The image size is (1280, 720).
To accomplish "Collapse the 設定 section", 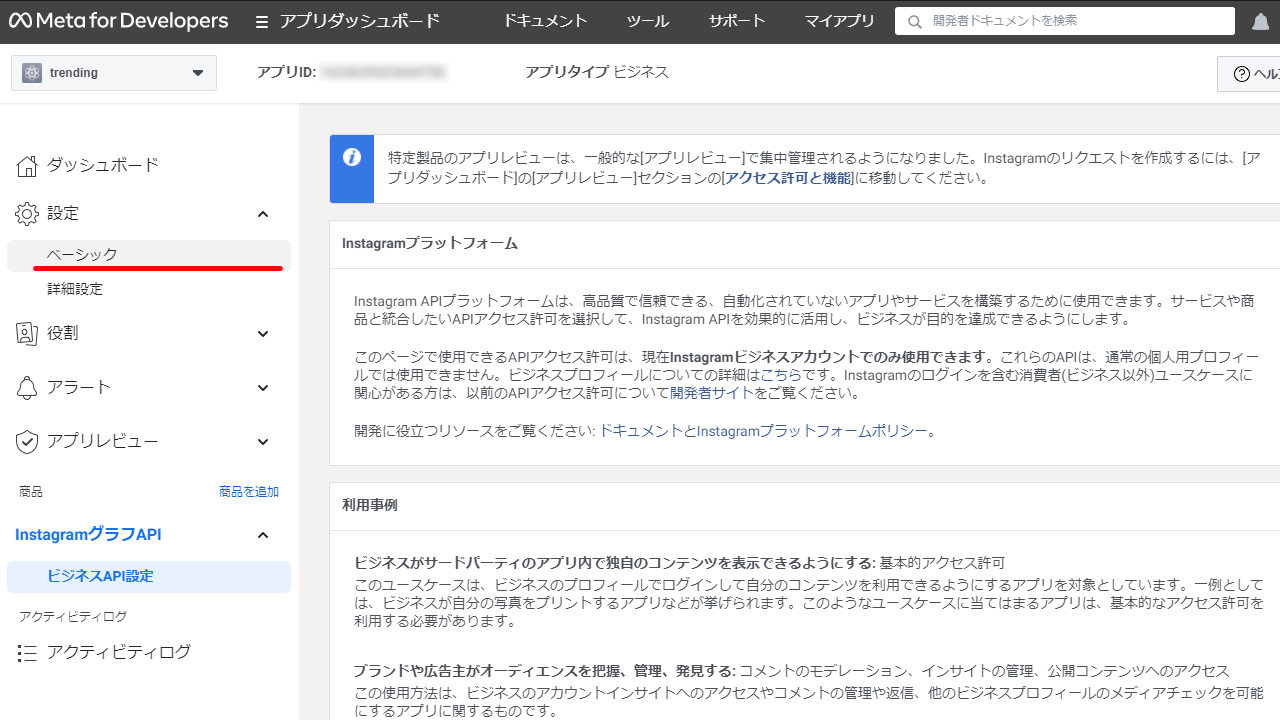I will coord(262,213).
